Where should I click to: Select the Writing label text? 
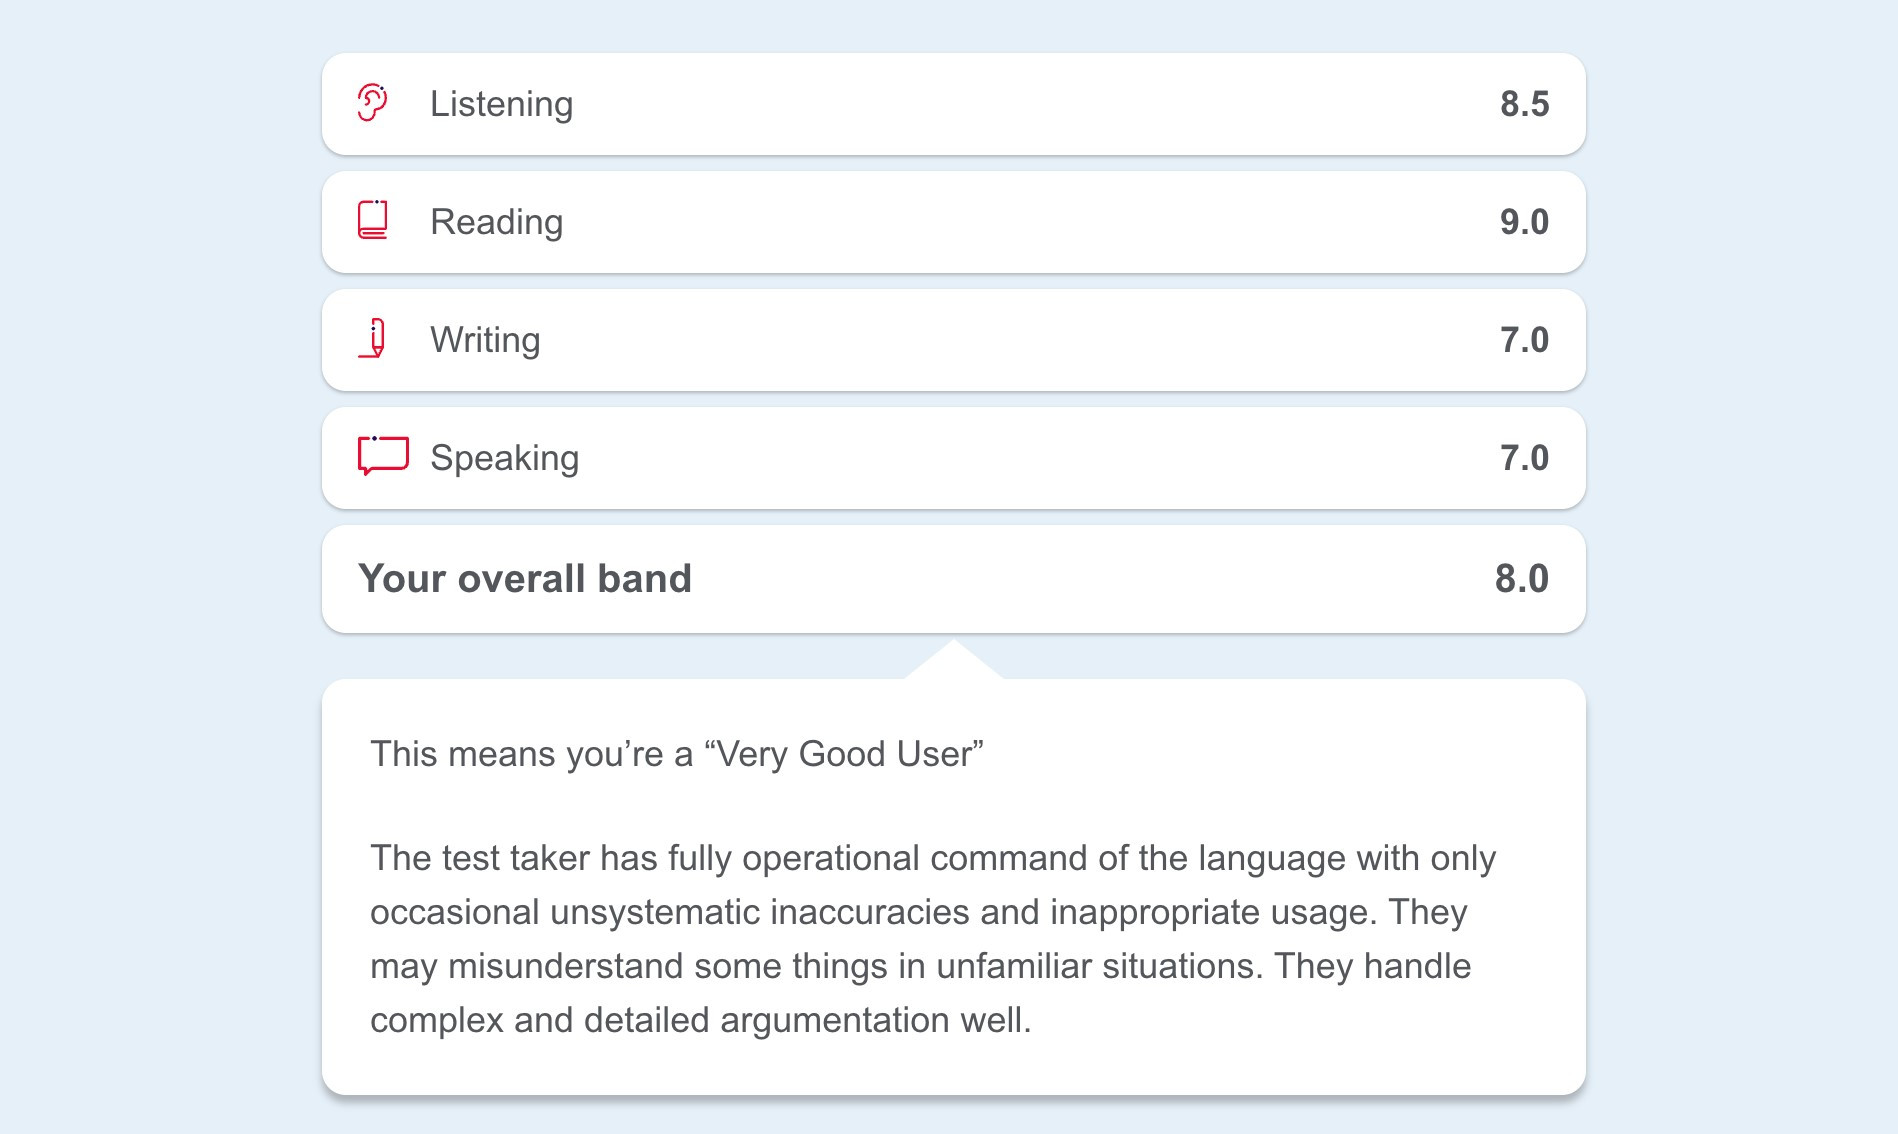[x=485, y=340]
